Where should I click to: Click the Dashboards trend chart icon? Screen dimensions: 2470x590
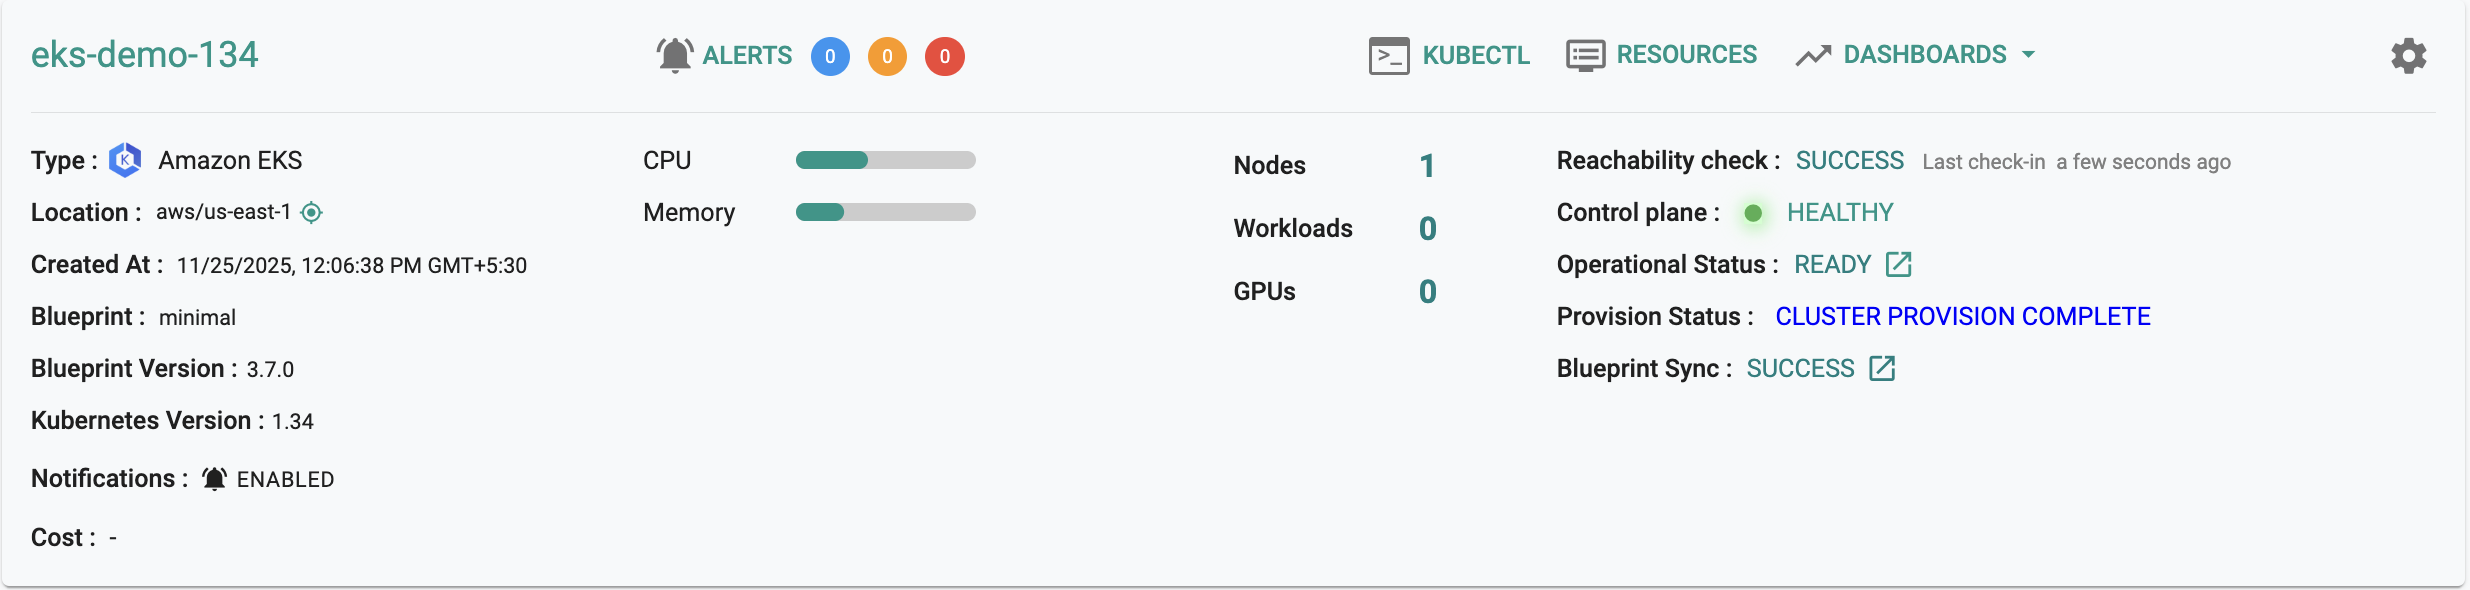[1813, 56]
